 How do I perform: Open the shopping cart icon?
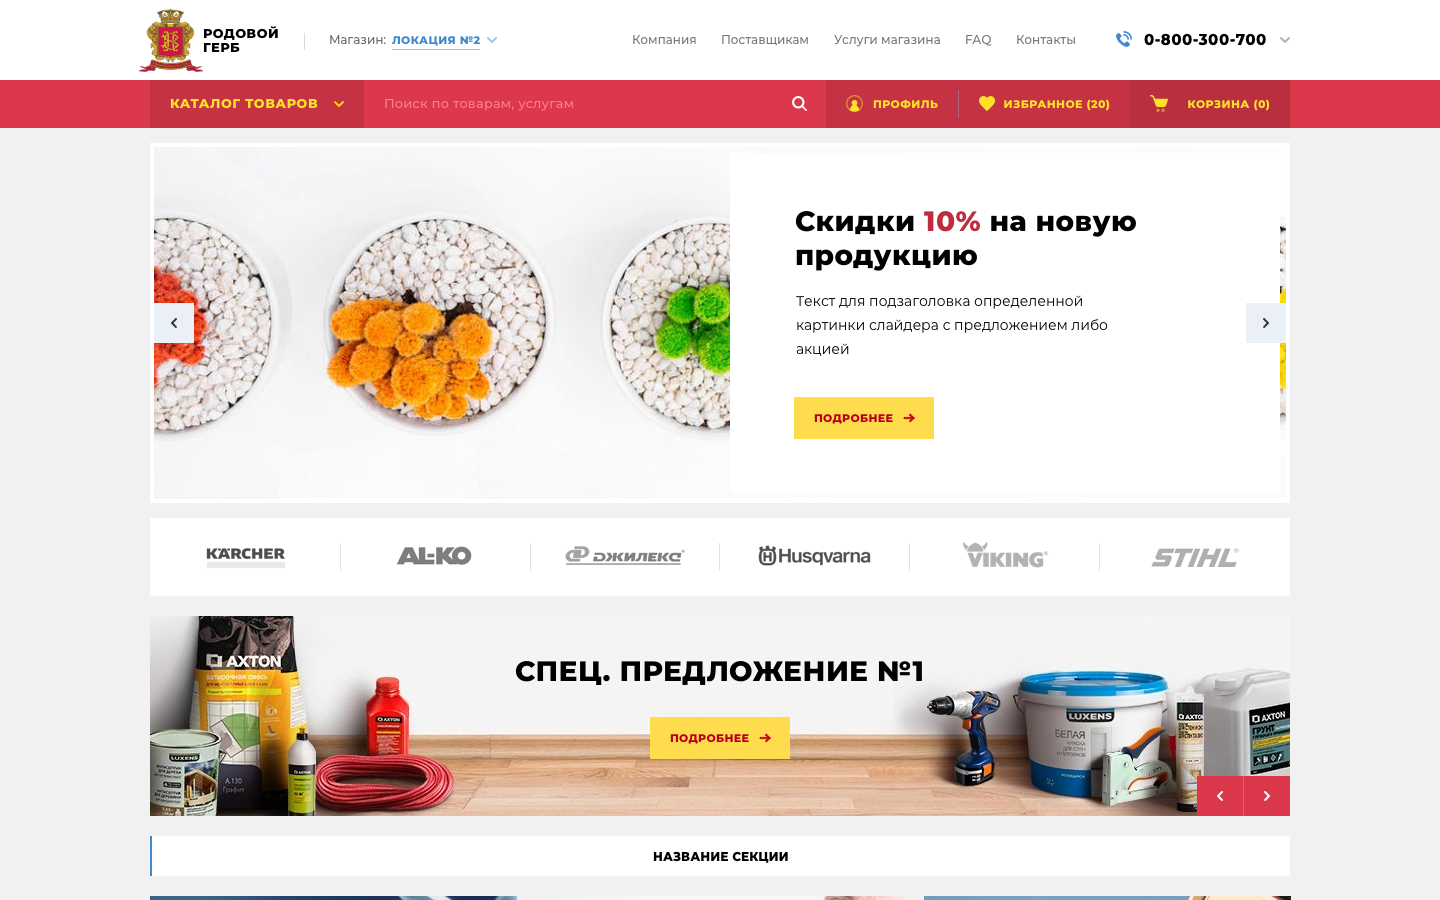click(x=1159, y=103)
